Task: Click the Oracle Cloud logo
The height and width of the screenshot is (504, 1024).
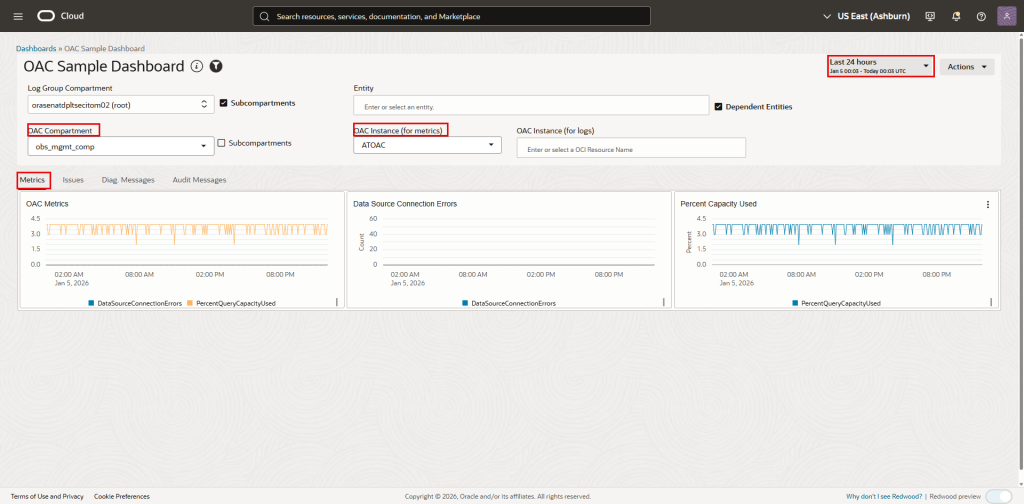Action: pyautogui.click(x=60, y=16)
